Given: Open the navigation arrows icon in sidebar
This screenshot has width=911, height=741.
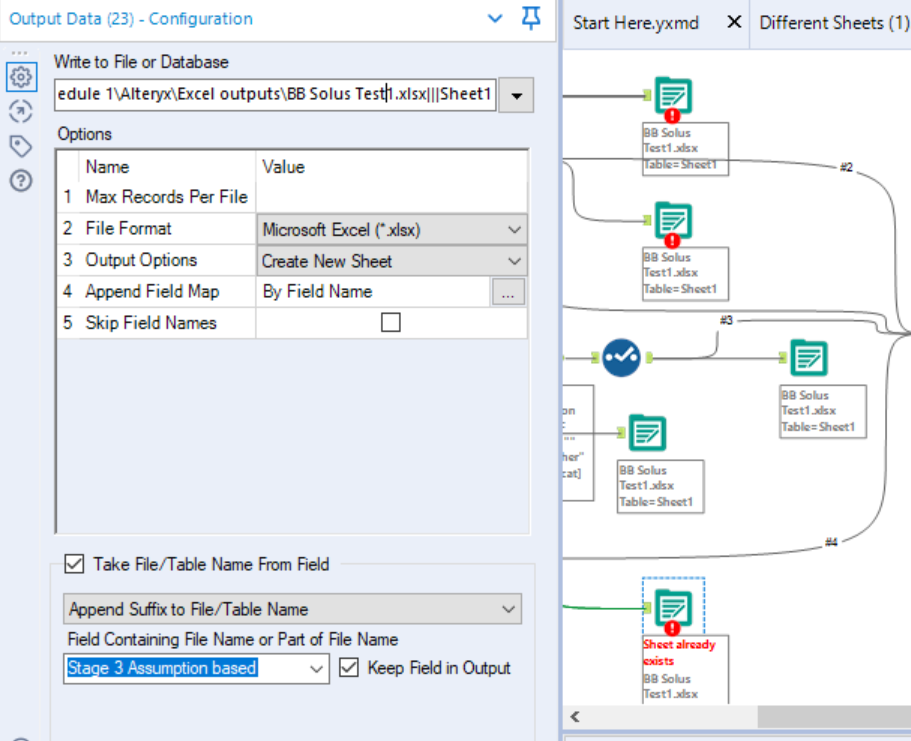Looking at the screenshot, I should [x=20, y=111].
